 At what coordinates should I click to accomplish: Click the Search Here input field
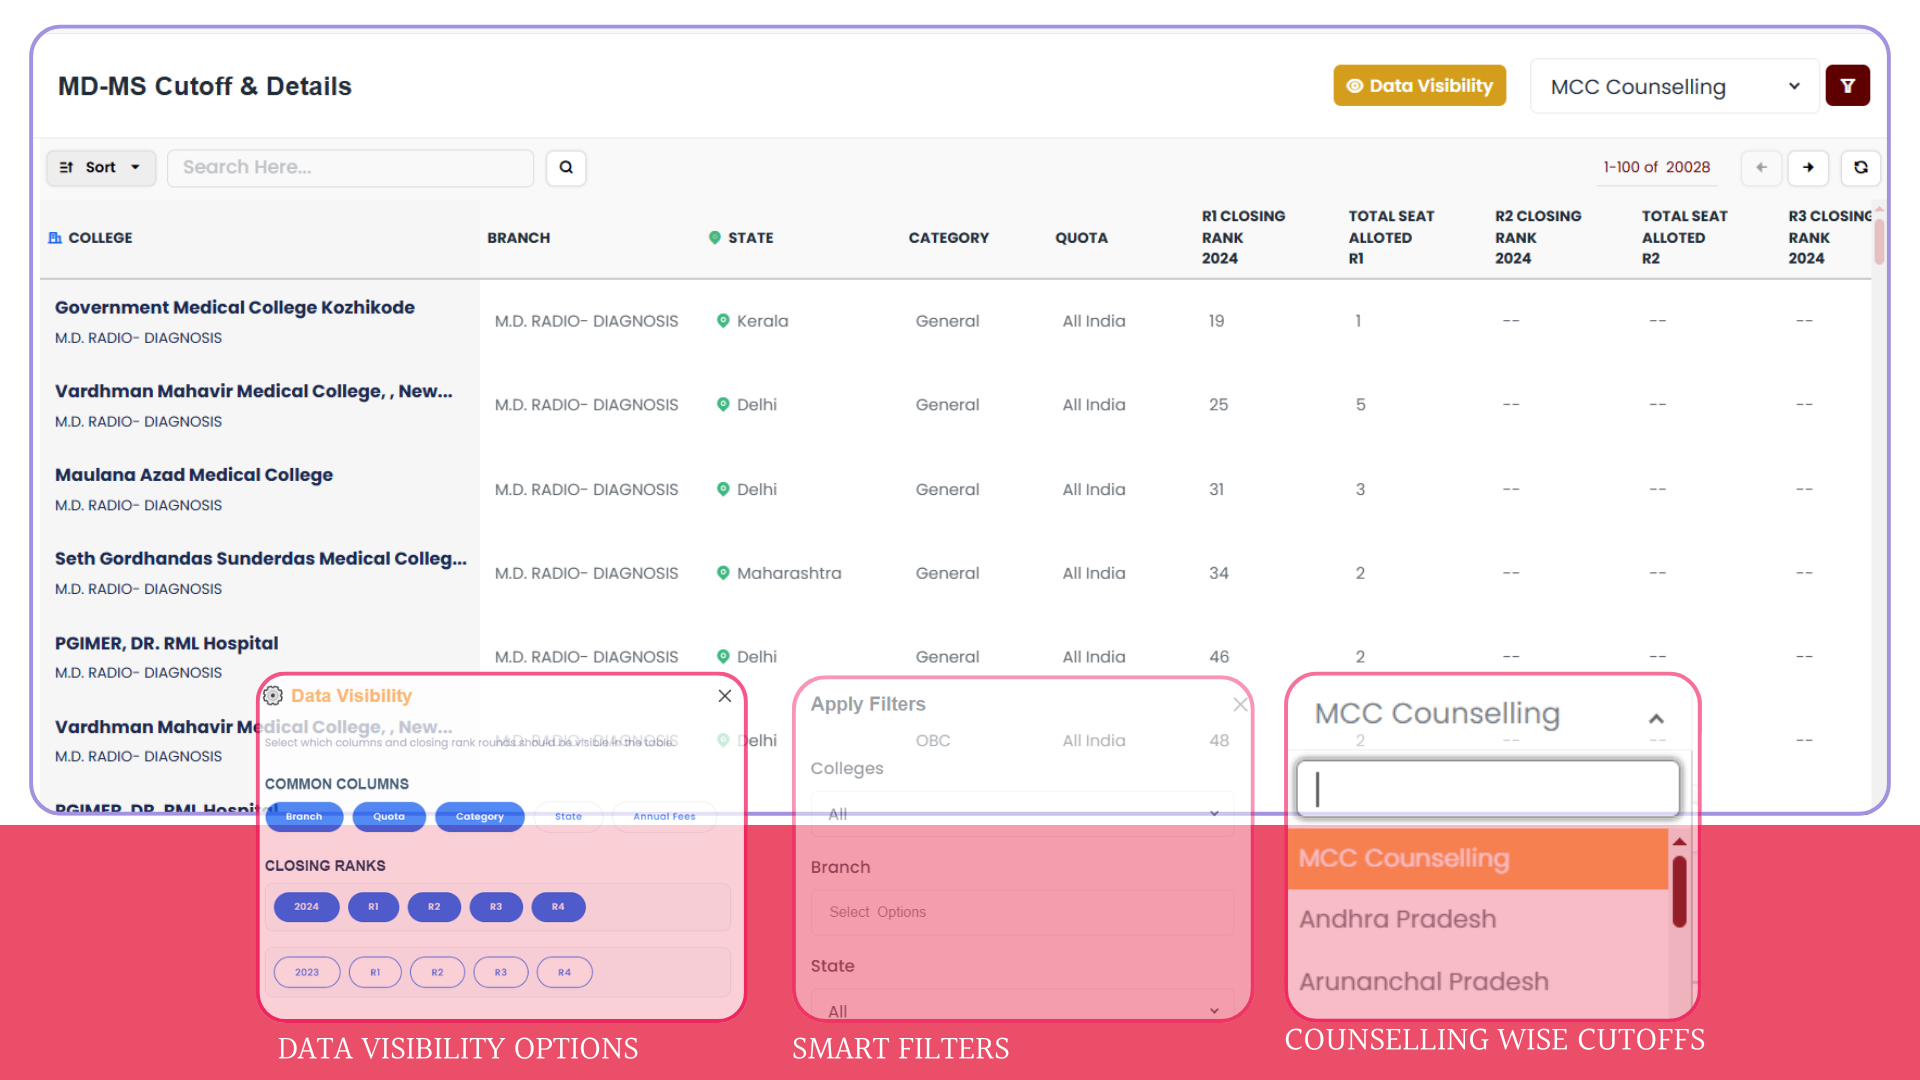coord(350,167)
